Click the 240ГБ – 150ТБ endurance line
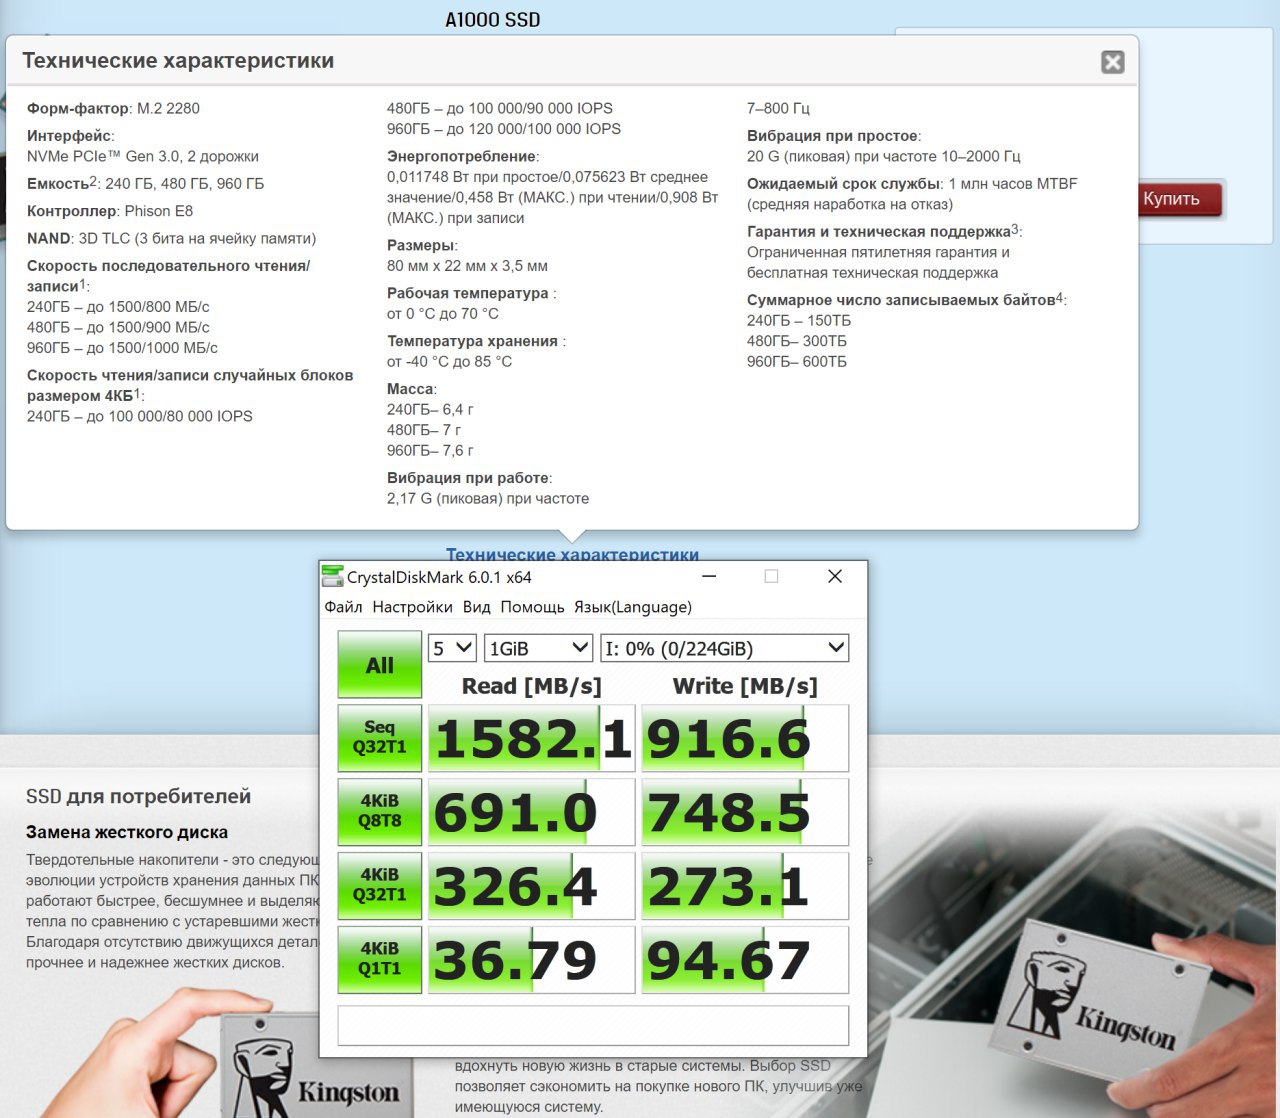 [799, 320]
